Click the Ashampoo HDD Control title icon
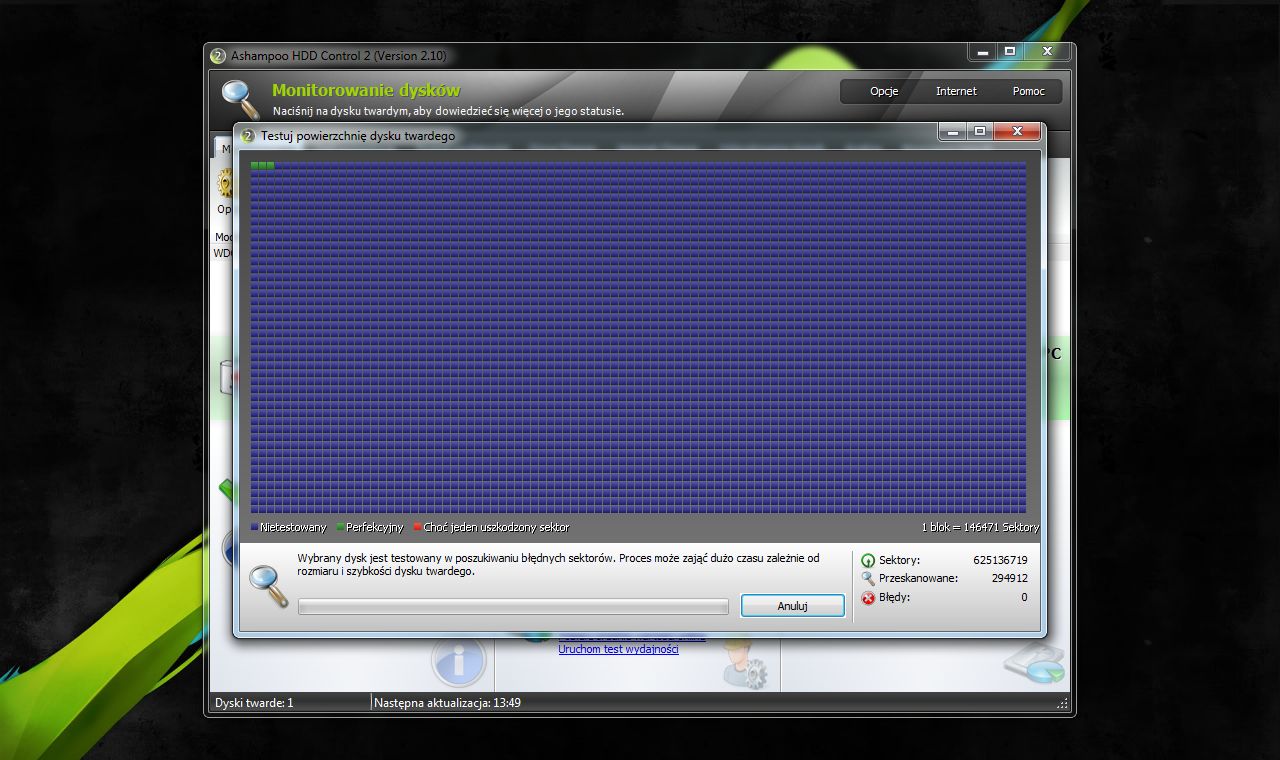This screenshot has width=1280, height=760. tap(218, 56)
